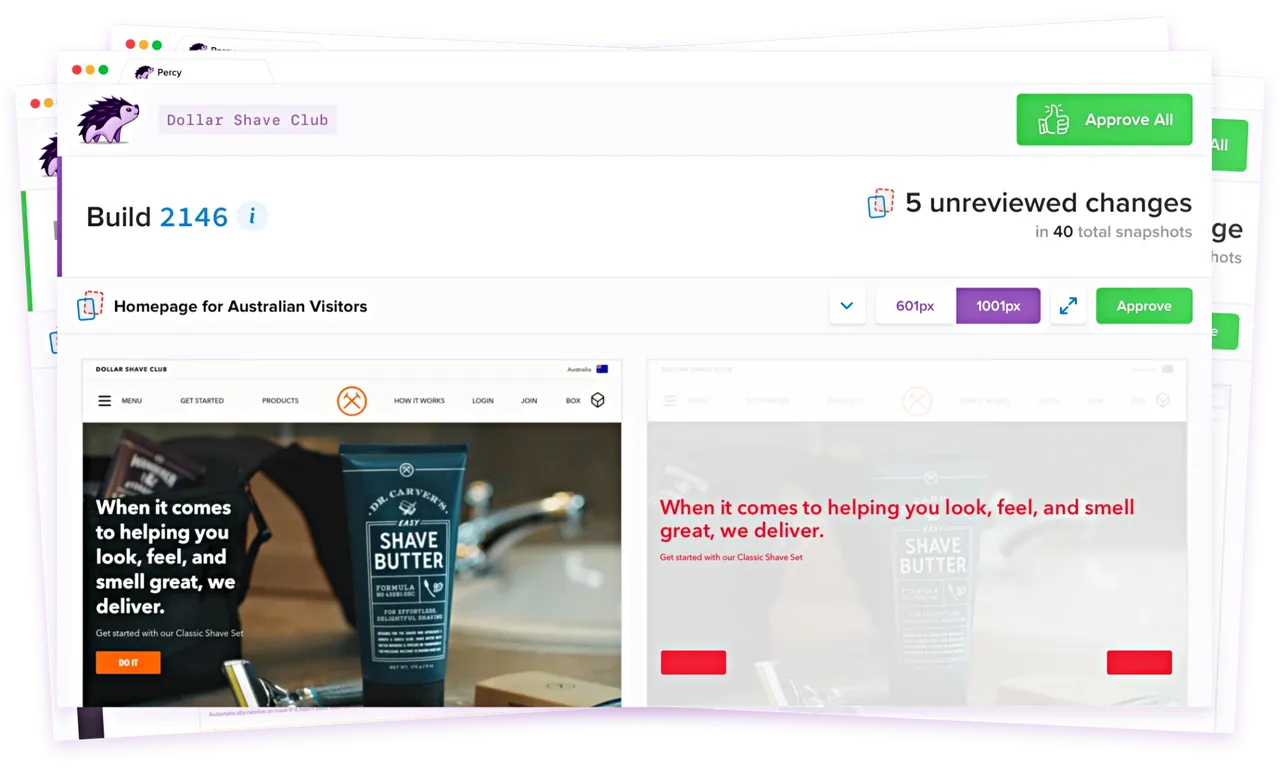Click PRODUCTS in snapshot navigation
1280x772 pixels.
(x=280, y=401)
